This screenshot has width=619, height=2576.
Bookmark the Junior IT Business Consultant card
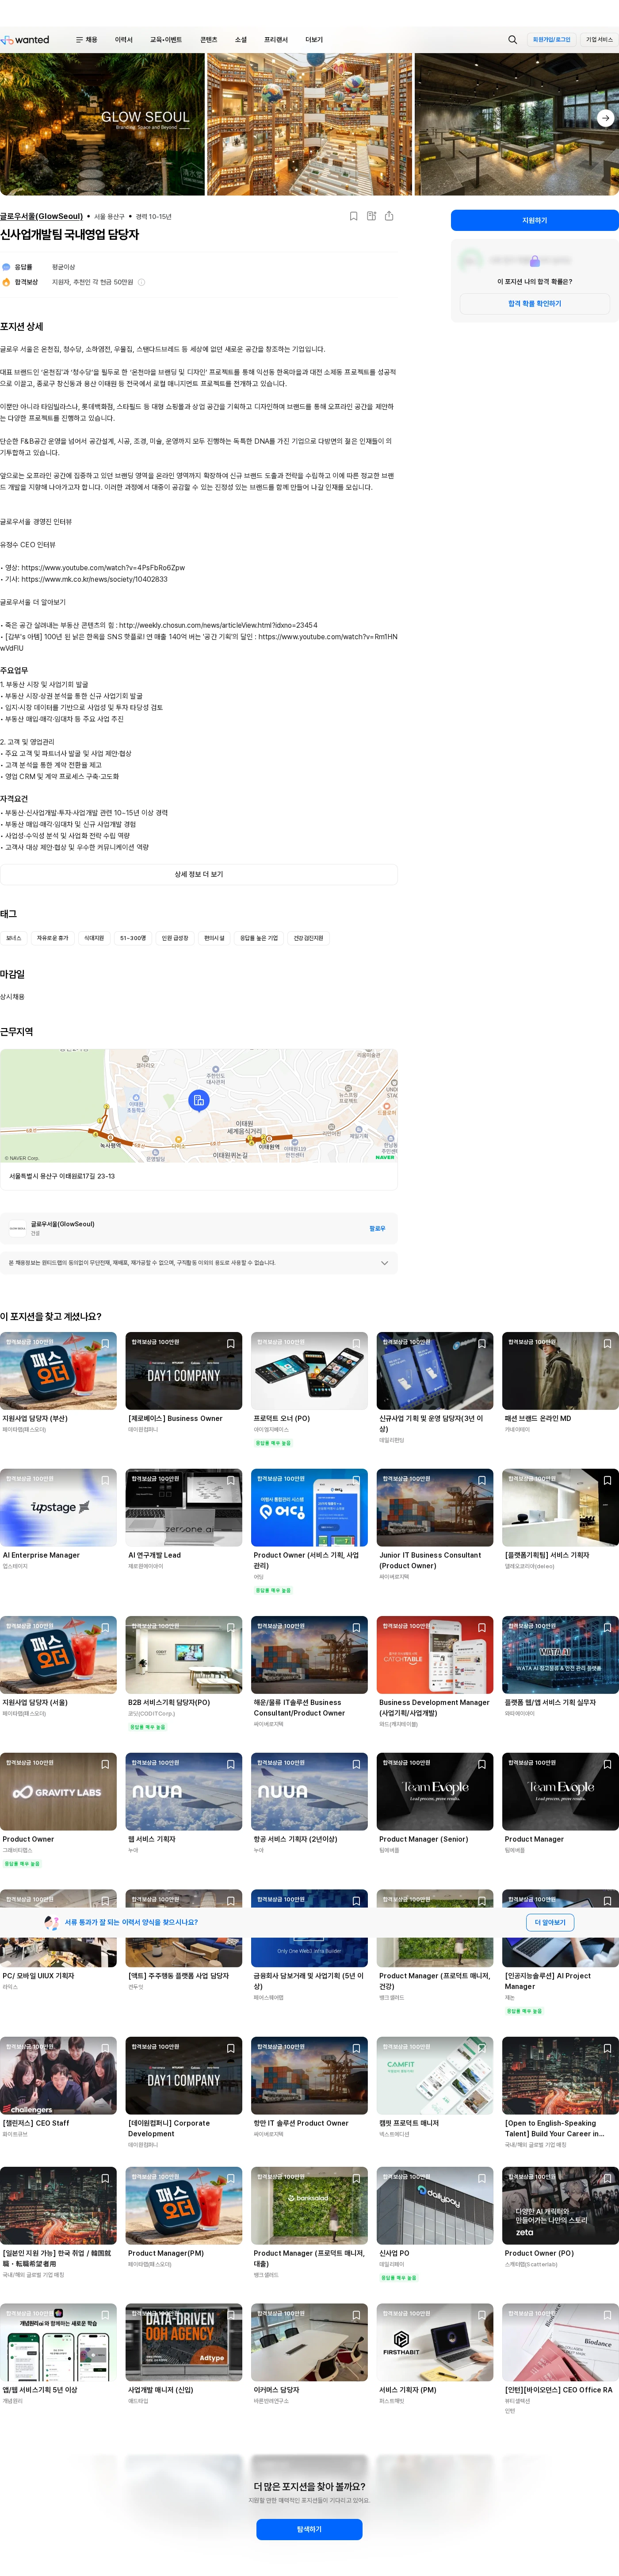click(x=482, y=1480)
